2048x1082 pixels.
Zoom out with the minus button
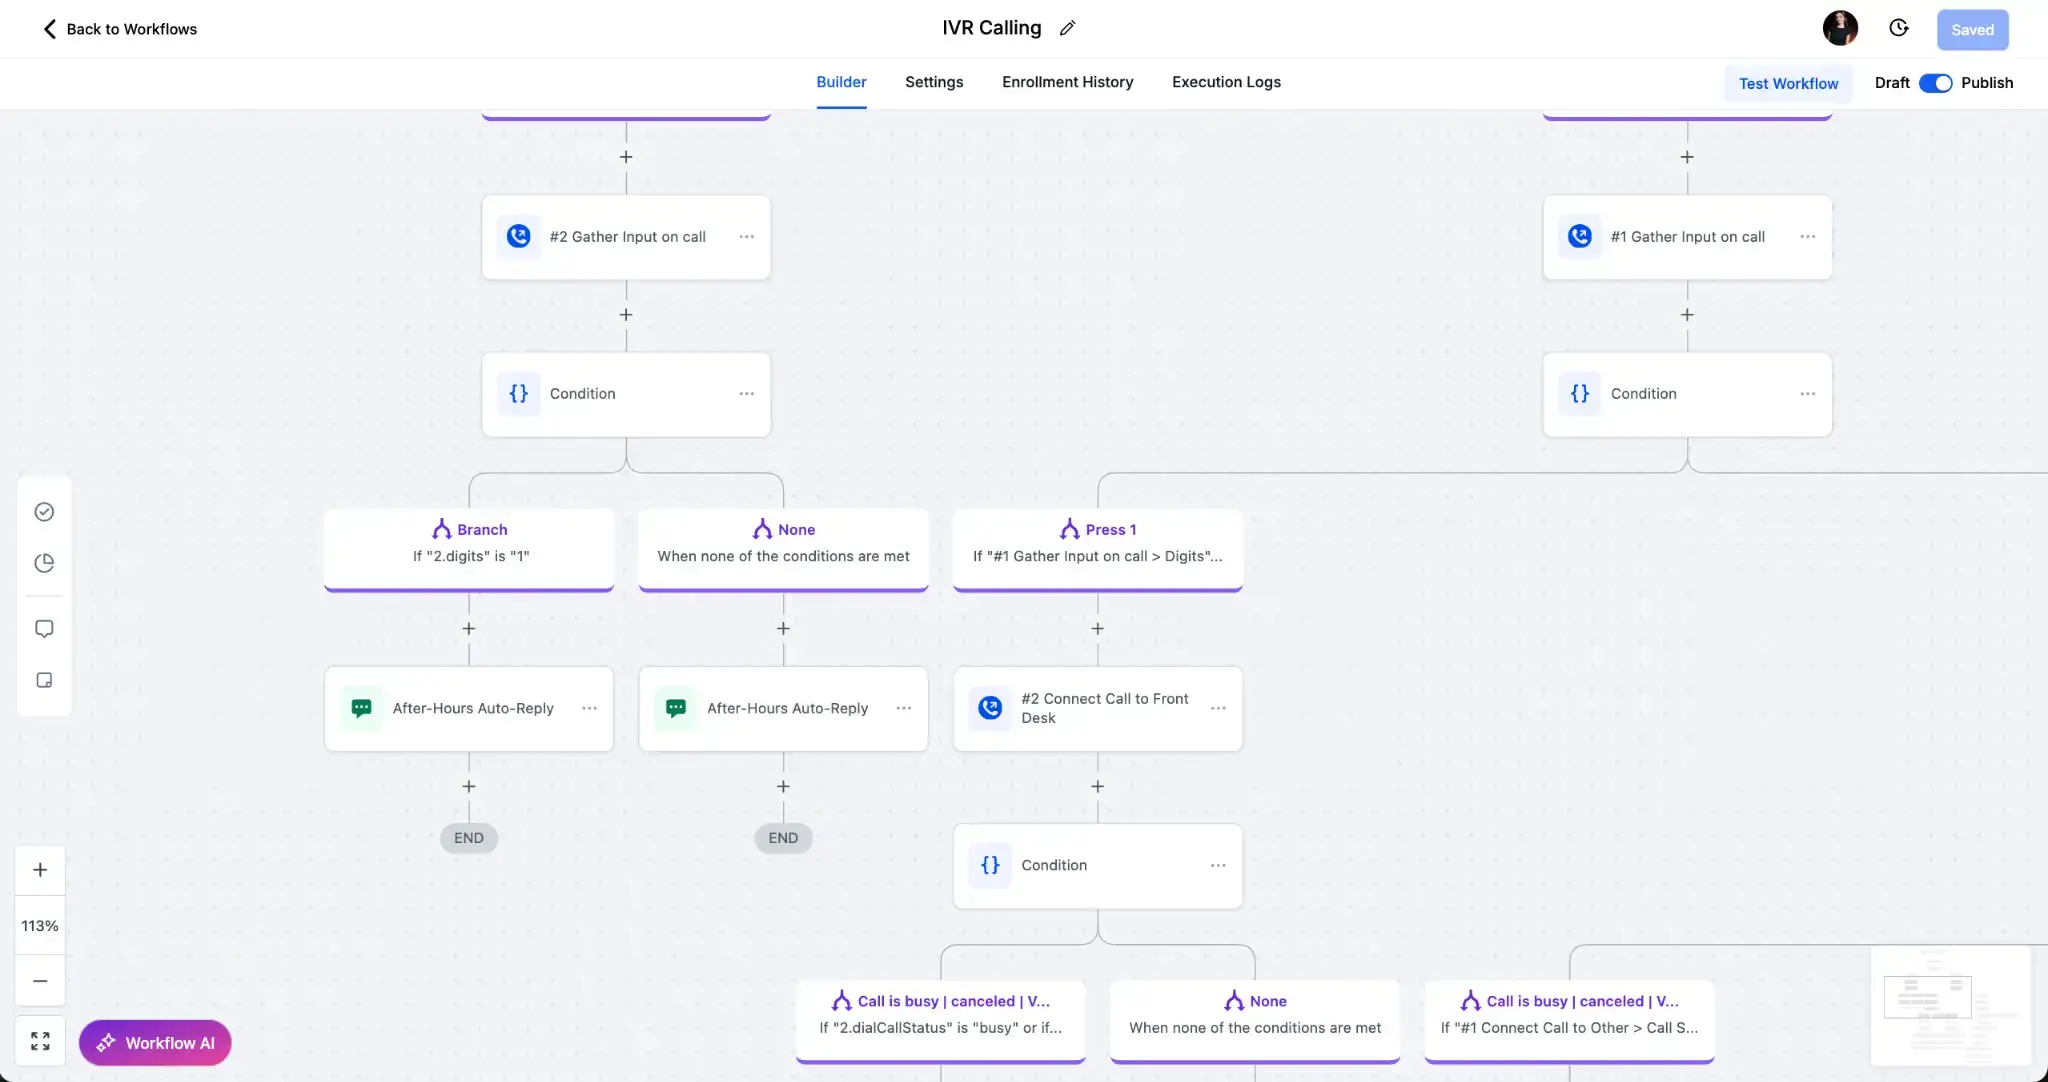pos(40,981)
